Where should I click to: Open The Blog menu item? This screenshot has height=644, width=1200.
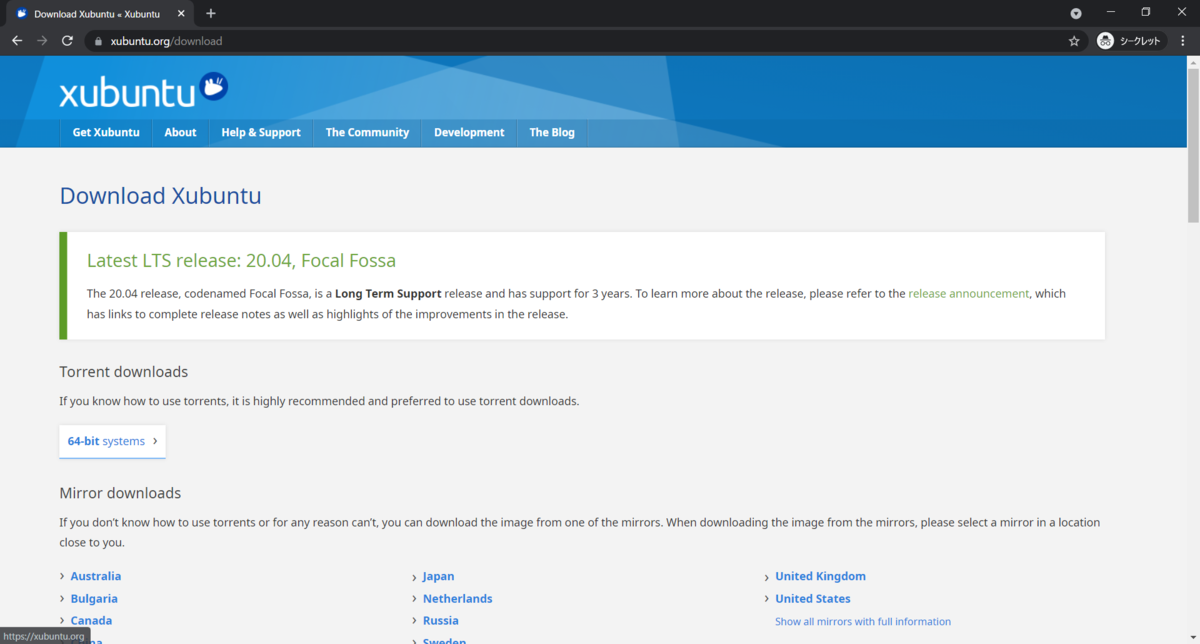click(x=552, y=132)
